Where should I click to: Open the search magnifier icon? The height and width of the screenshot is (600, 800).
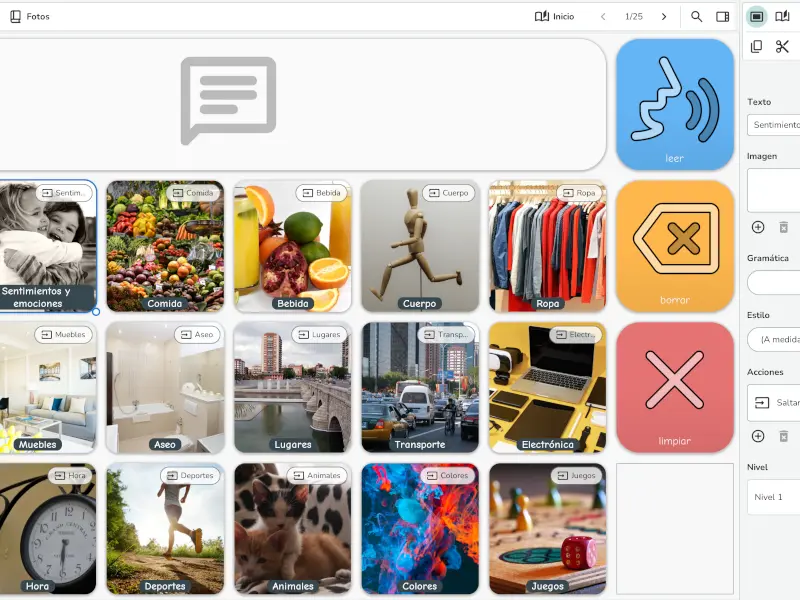696,16
